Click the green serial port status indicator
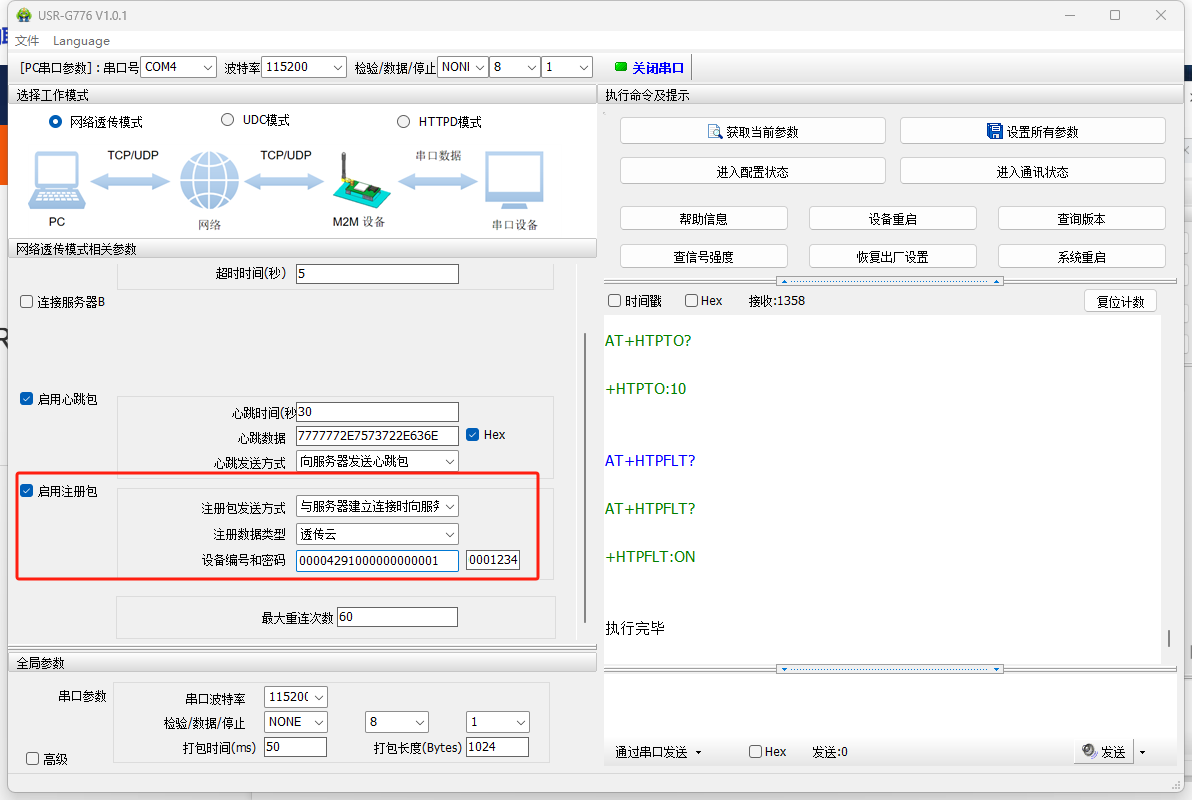The image size is (1192, 800). click(x=620, y=67)
